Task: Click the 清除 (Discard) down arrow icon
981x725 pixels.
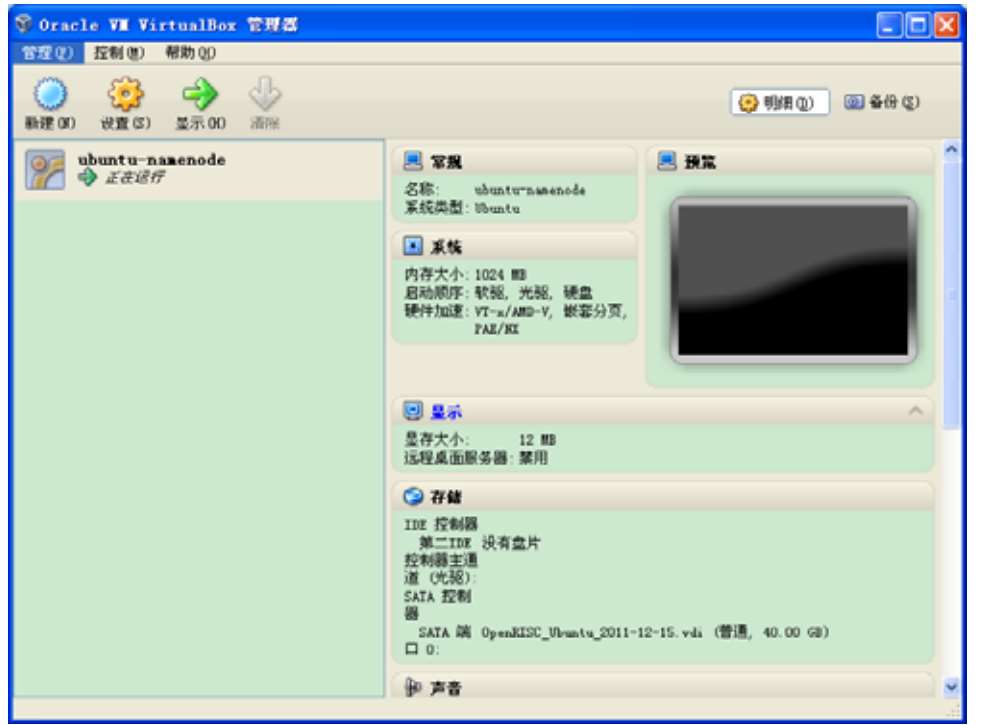Action: click(265, 95)
